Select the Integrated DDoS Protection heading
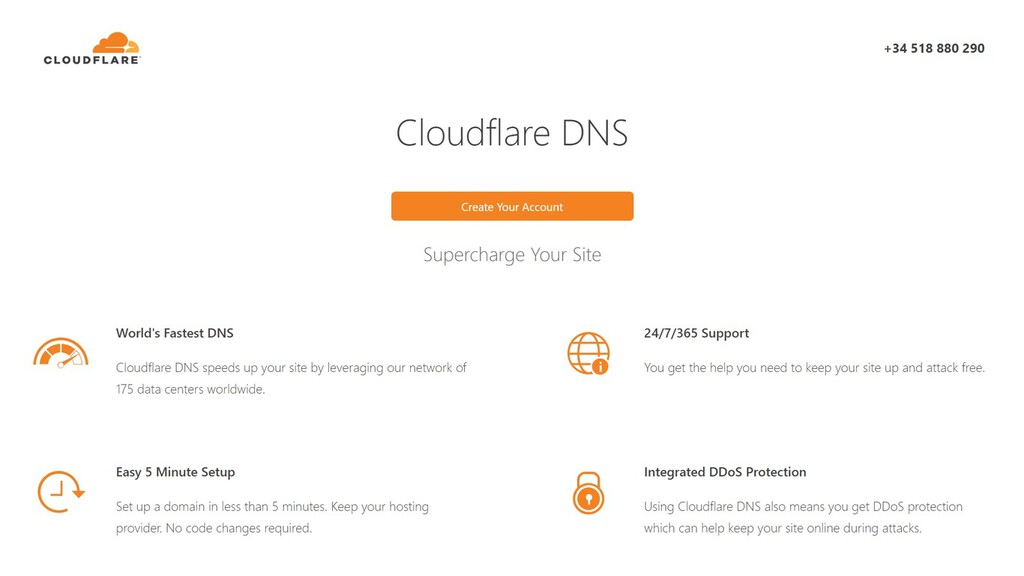This screenshot has width=1024, height=576. click(x=725, y=472)
